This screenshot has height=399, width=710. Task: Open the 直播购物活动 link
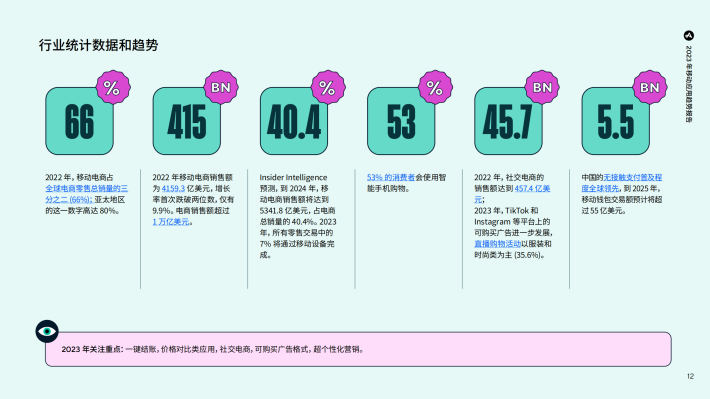pos(497,244)
